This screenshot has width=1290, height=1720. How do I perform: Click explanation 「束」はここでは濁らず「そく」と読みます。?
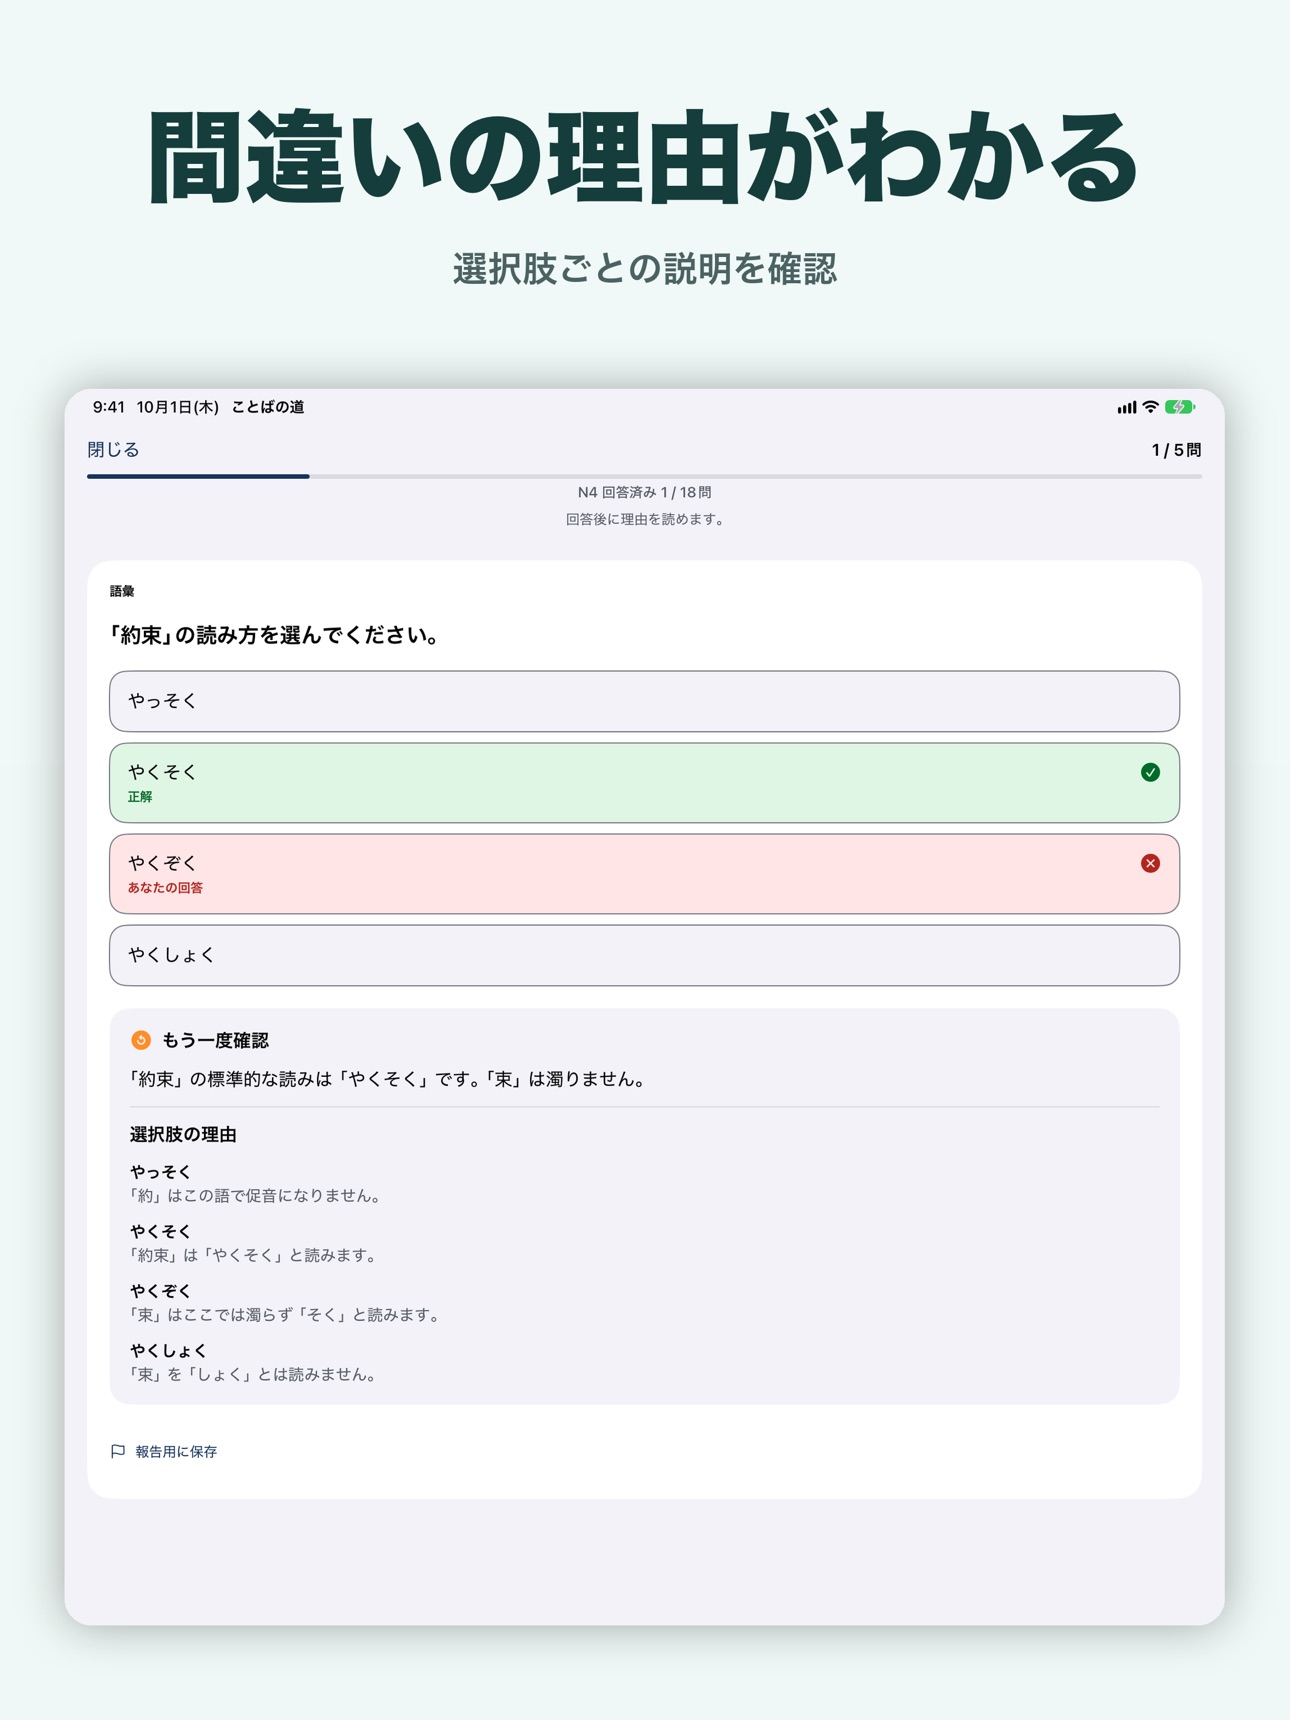(288, 1314)
